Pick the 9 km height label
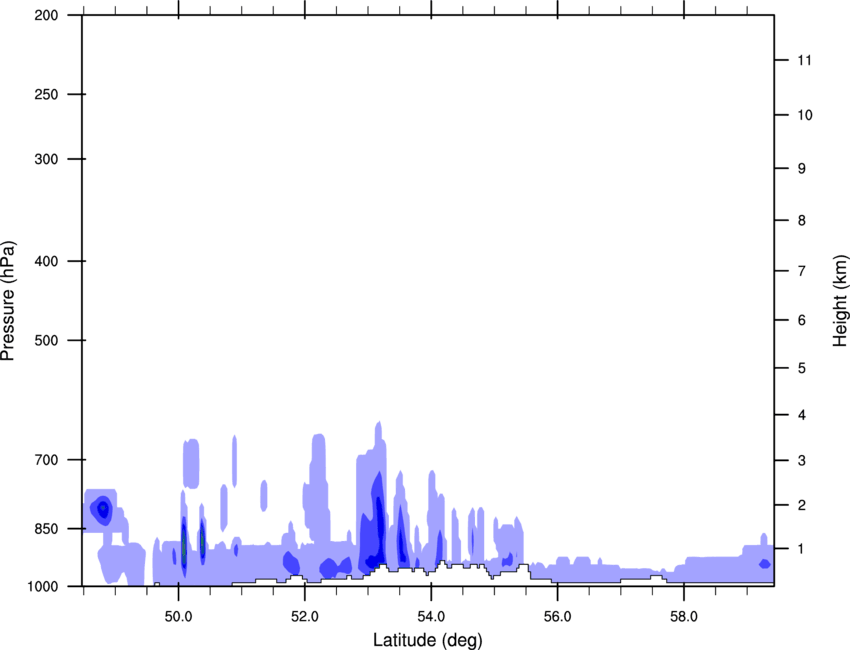850x650 pixels. [802, 169]
